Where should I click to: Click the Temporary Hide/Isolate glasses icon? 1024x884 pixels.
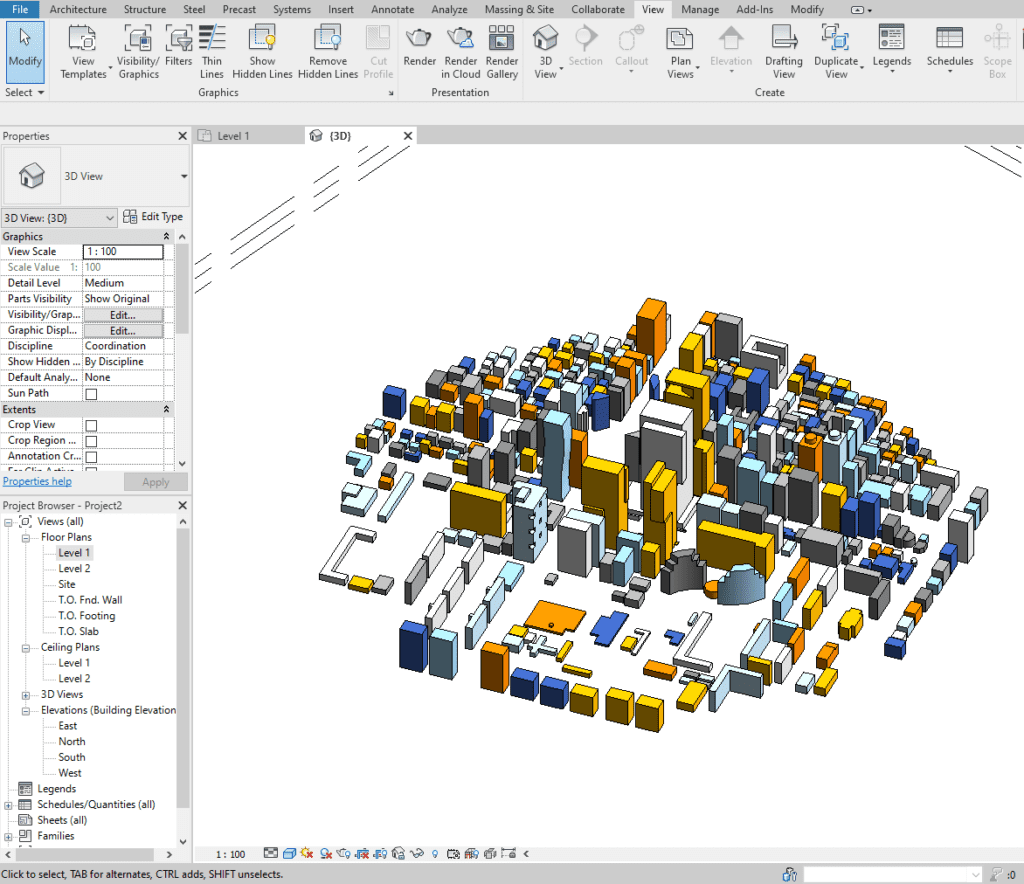pyautogui.click(x=418, y=853)
